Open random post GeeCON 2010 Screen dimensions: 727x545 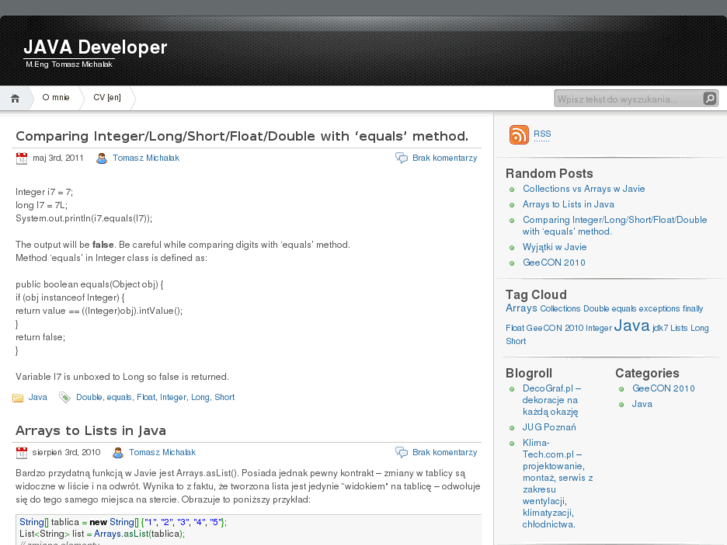coord(554,263)
